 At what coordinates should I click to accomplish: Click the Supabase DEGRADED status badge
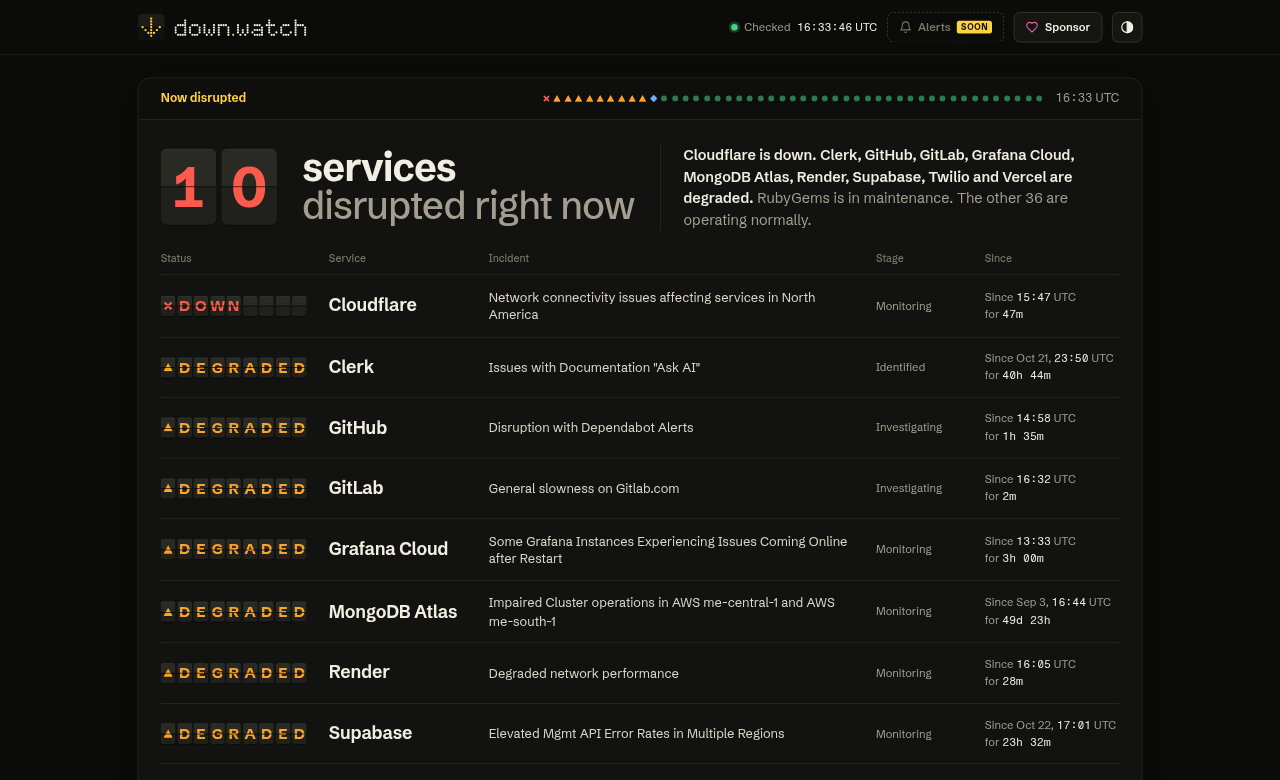pyautogui.click(x=233, y=733)
